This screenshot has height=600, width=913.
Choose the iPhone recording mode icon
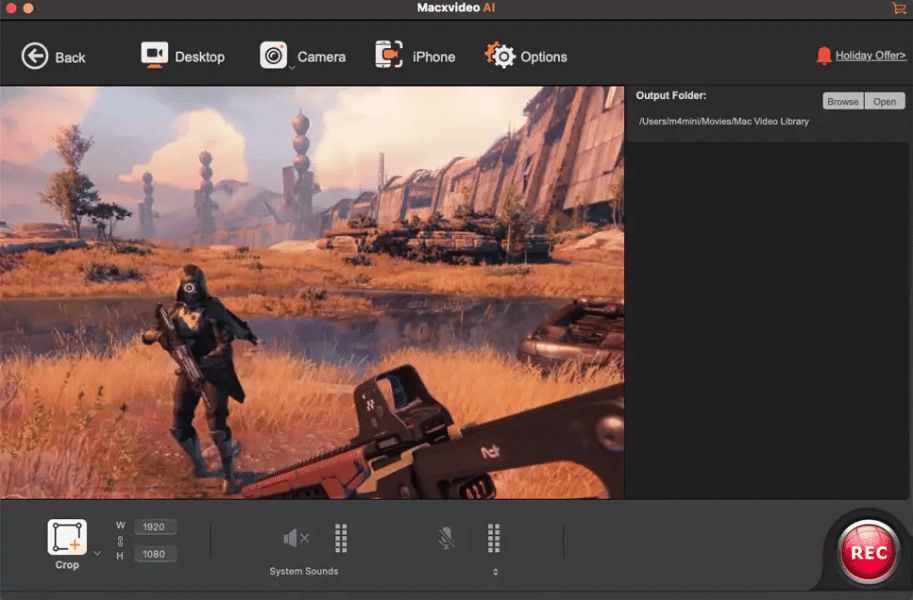(x=388, y=56)
